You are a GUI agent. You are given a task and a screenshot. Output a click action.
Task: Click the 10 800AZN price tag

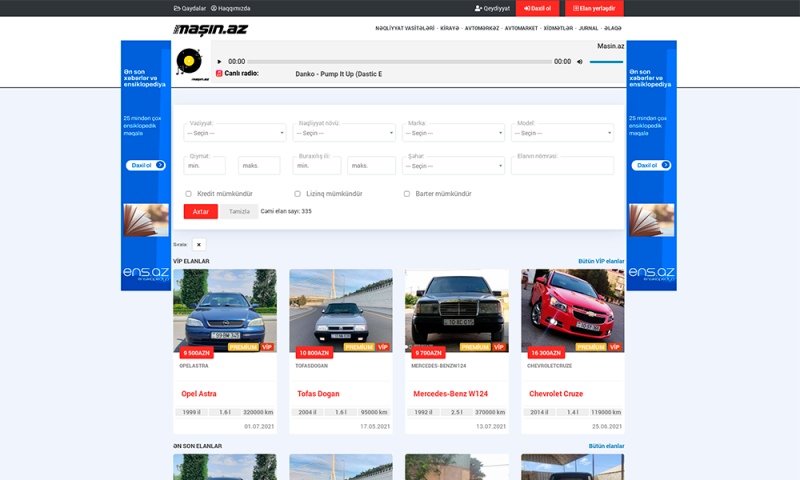[x=314, y=353]
